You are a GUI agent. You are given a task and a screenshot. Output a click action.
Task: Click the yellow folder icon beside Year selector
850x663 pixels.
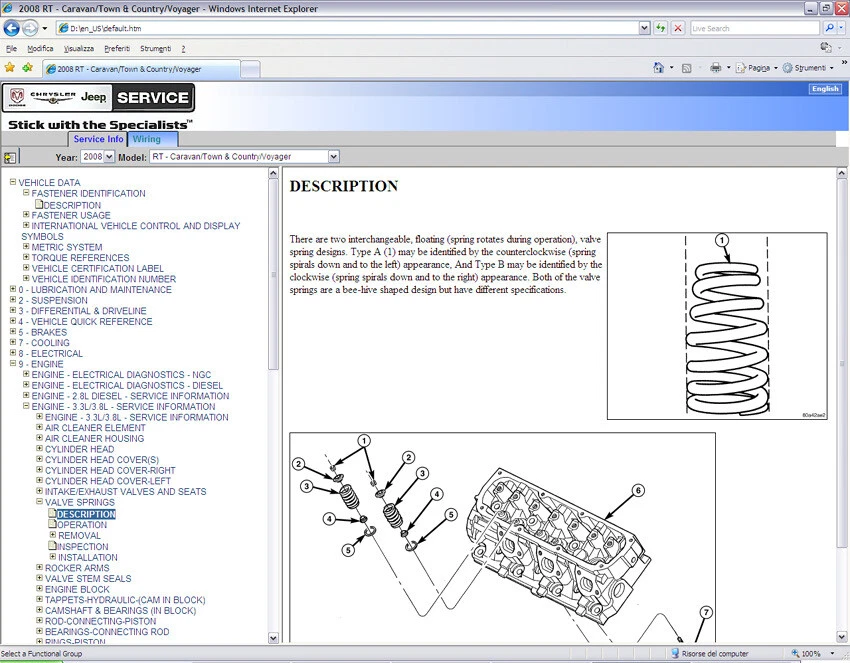tap(11, 157)
